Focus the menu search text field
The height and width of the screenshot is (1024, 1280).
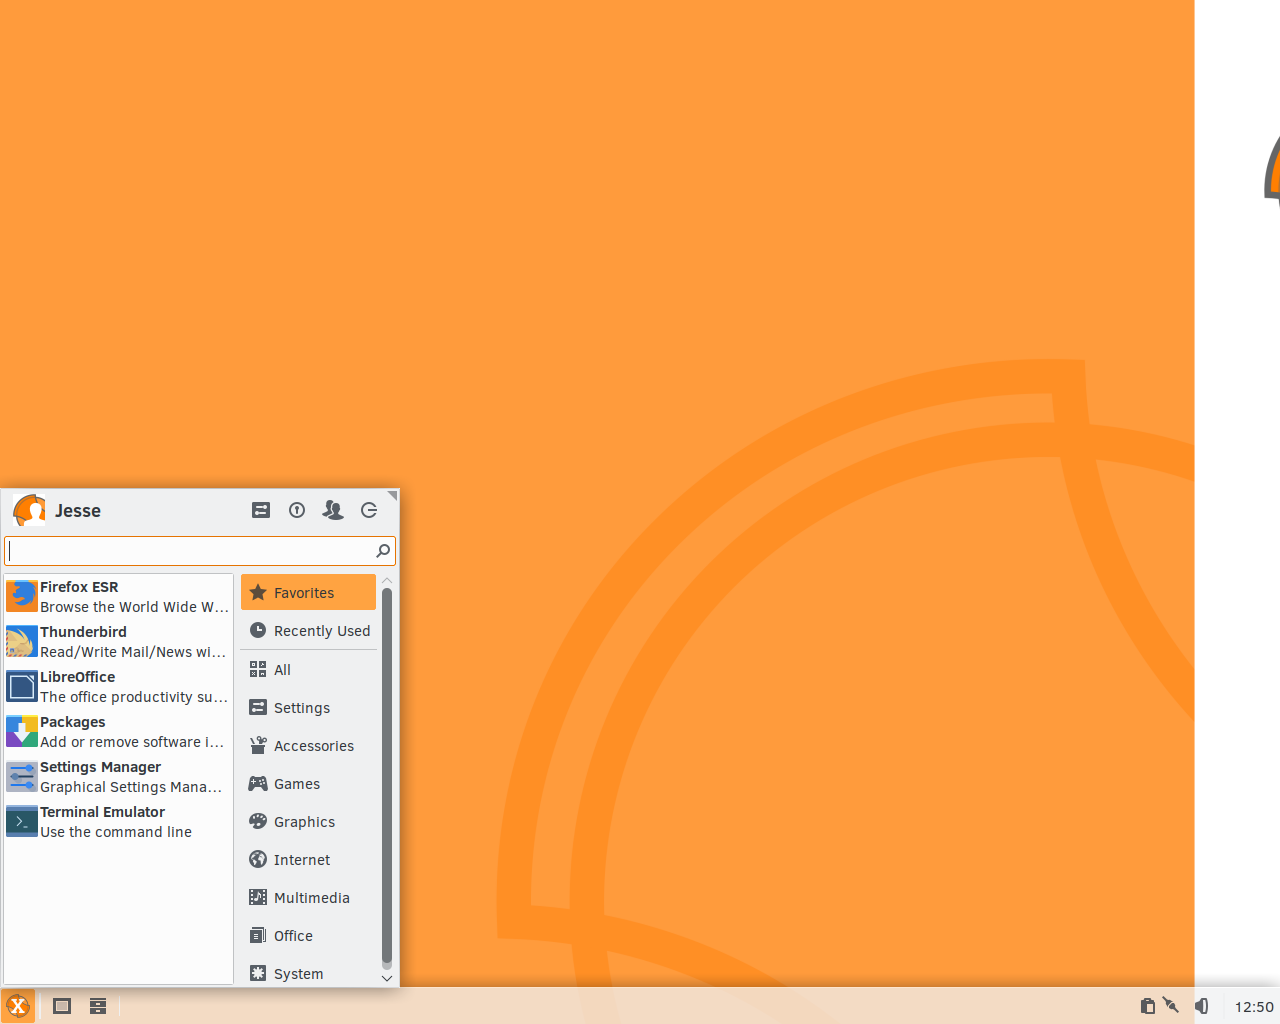200,551
